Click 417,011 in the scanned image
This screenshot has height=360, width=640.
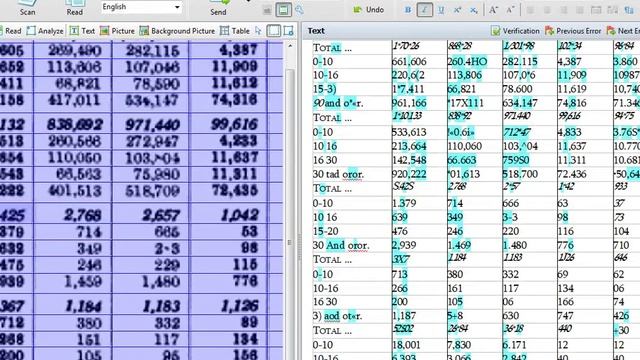74,100
